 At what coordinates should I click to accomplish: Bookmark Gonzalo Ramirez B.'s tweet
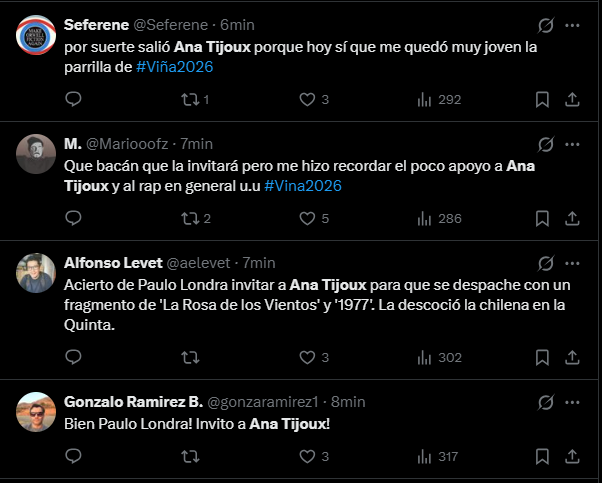(542, 457)
